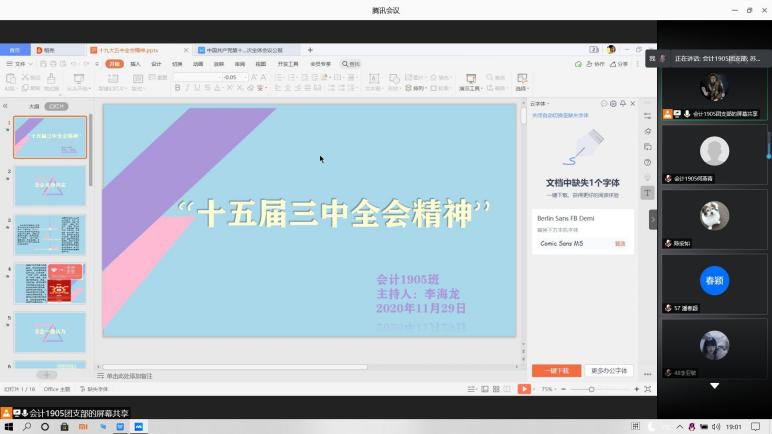Click the 更多办公字体 more fonts button
This screenshot has height=434, width=772.
(x=609, y=370)
